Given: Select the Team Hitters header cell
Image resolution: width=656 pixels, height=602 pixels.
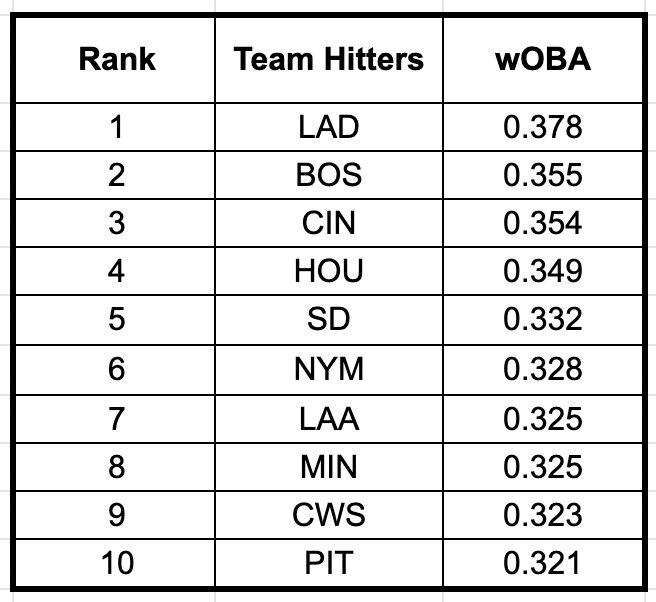Looking at the screenshot, I should [x=329, y=58].
